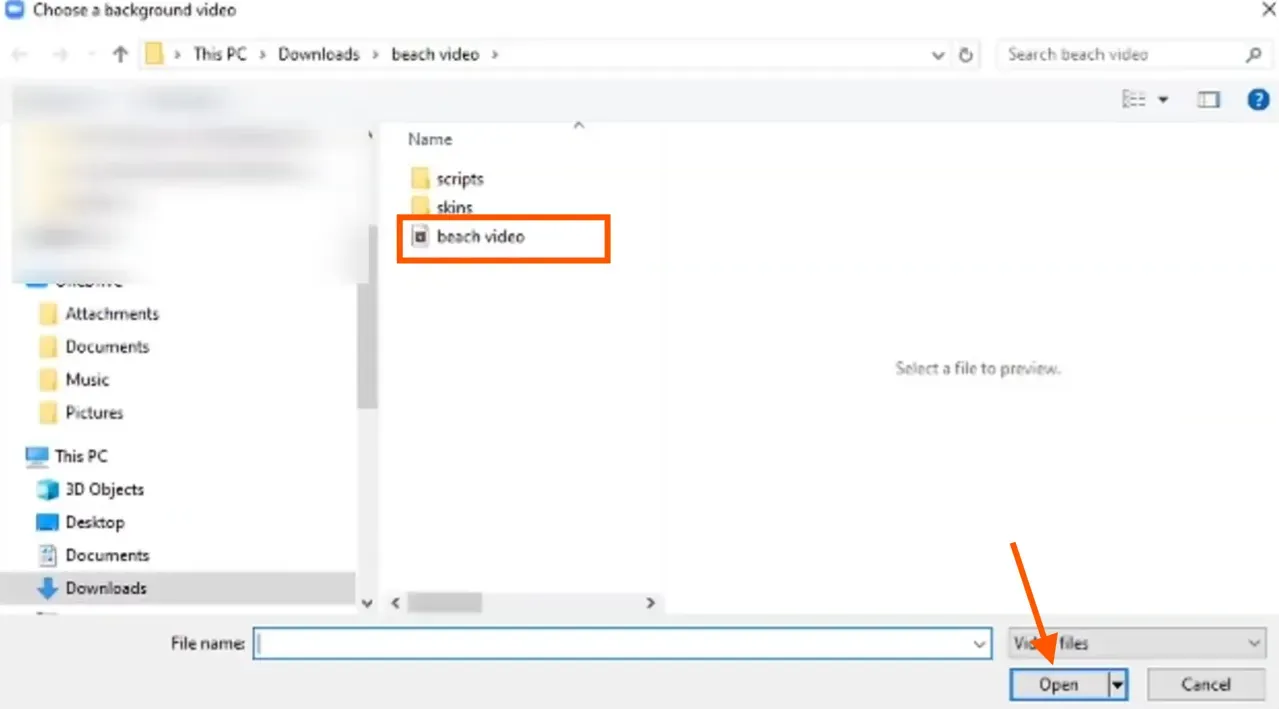Click This PC in the breadcrumb path
Screen dimensions: 1279x709
(219, 54)
